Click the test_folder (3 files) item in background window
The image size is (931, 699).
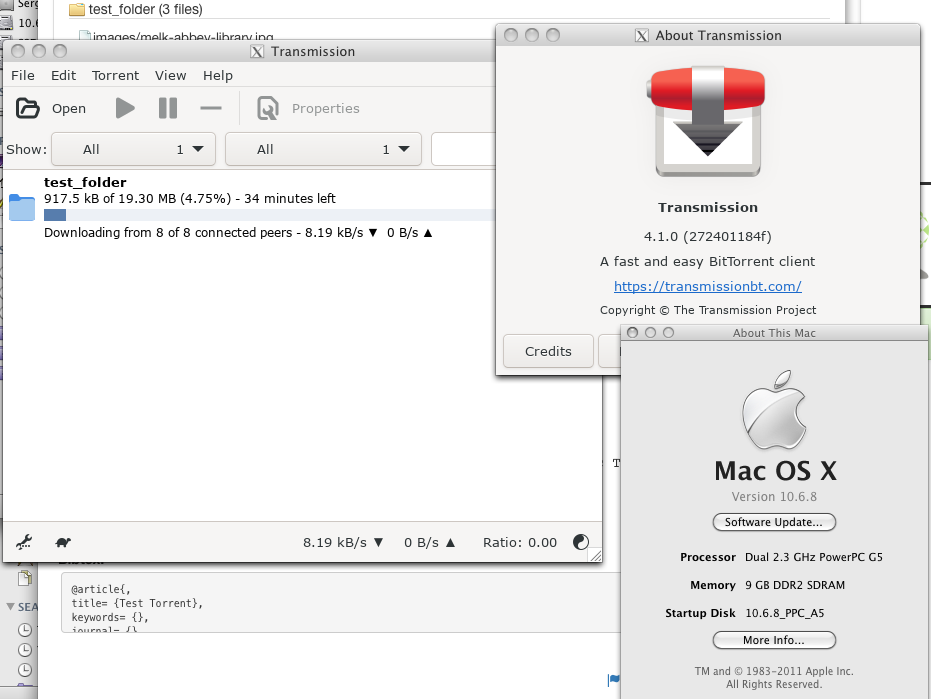pos(145,10)
